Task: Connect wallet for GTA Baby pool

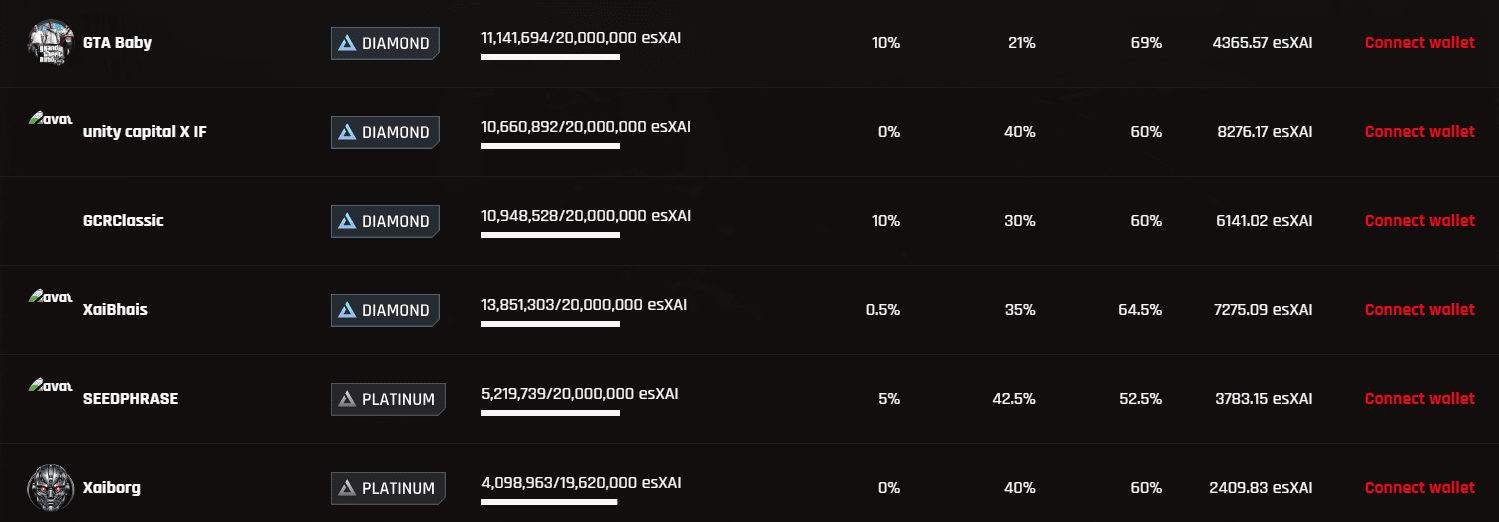Action: (x=1419, y=43)
